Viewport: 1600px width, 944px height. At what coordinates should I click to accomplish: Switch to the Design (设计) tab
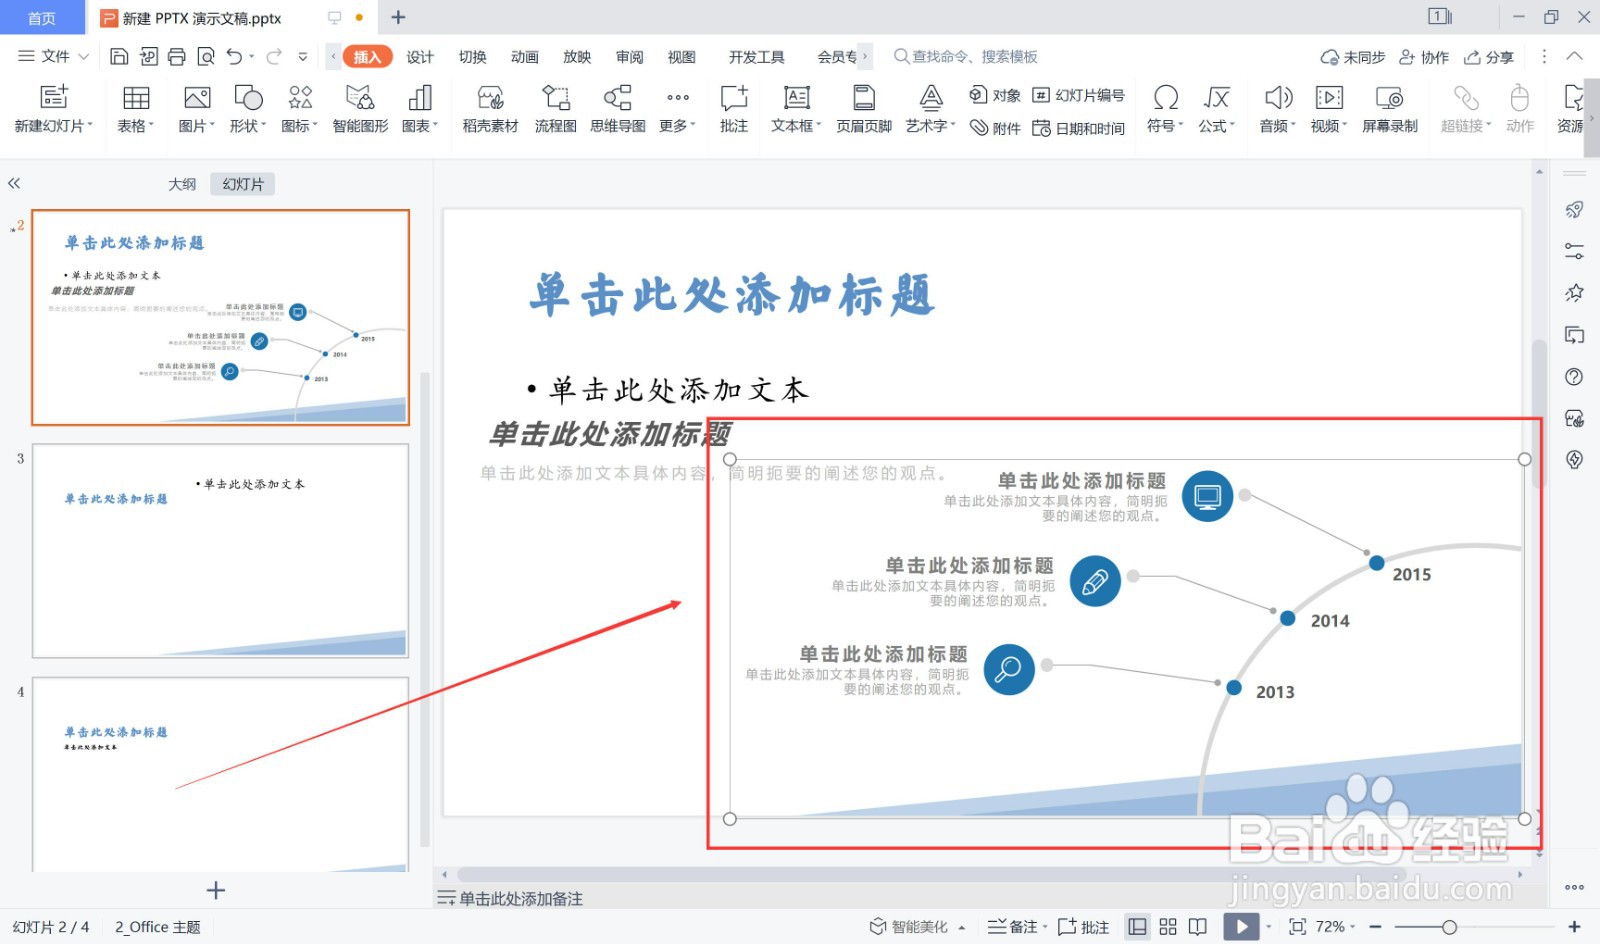coord(420,57)
